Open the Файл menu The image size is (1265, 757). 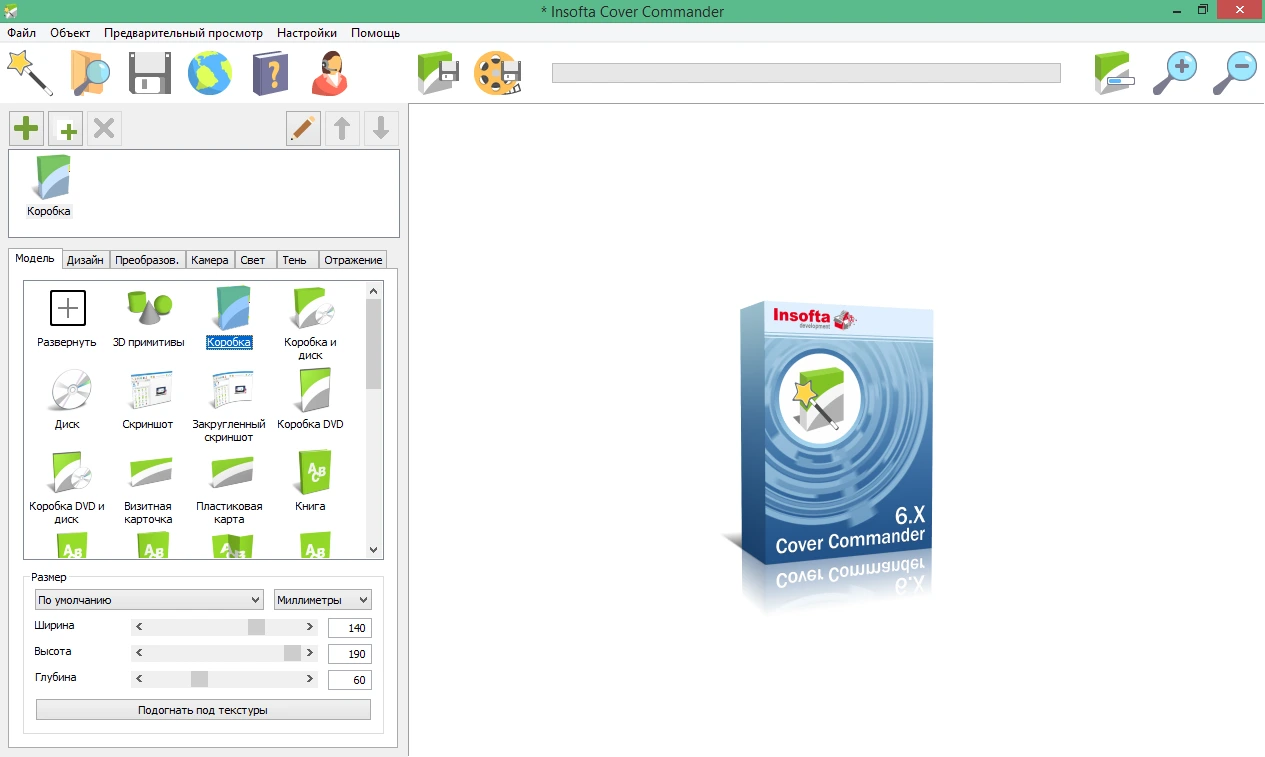point(21,33)
